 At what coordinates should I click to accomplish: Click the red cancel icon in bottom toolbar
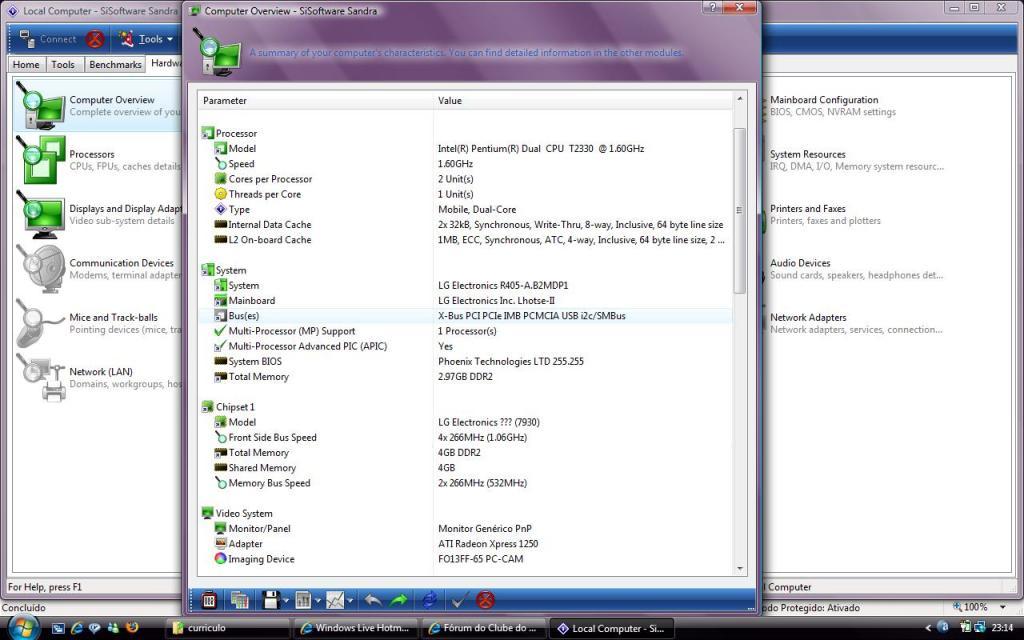pos(485,600)
